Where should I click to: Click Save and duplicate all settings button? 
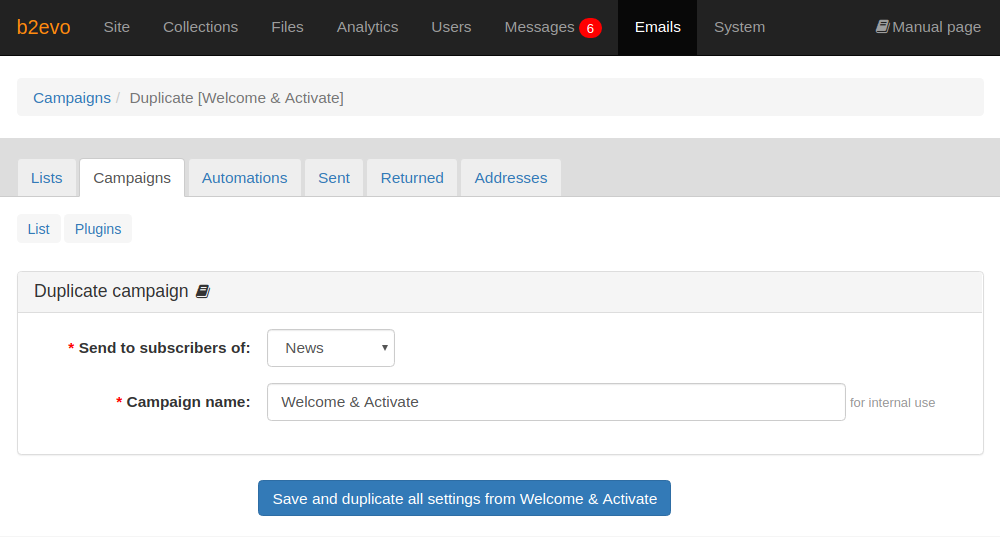point(464,498)
